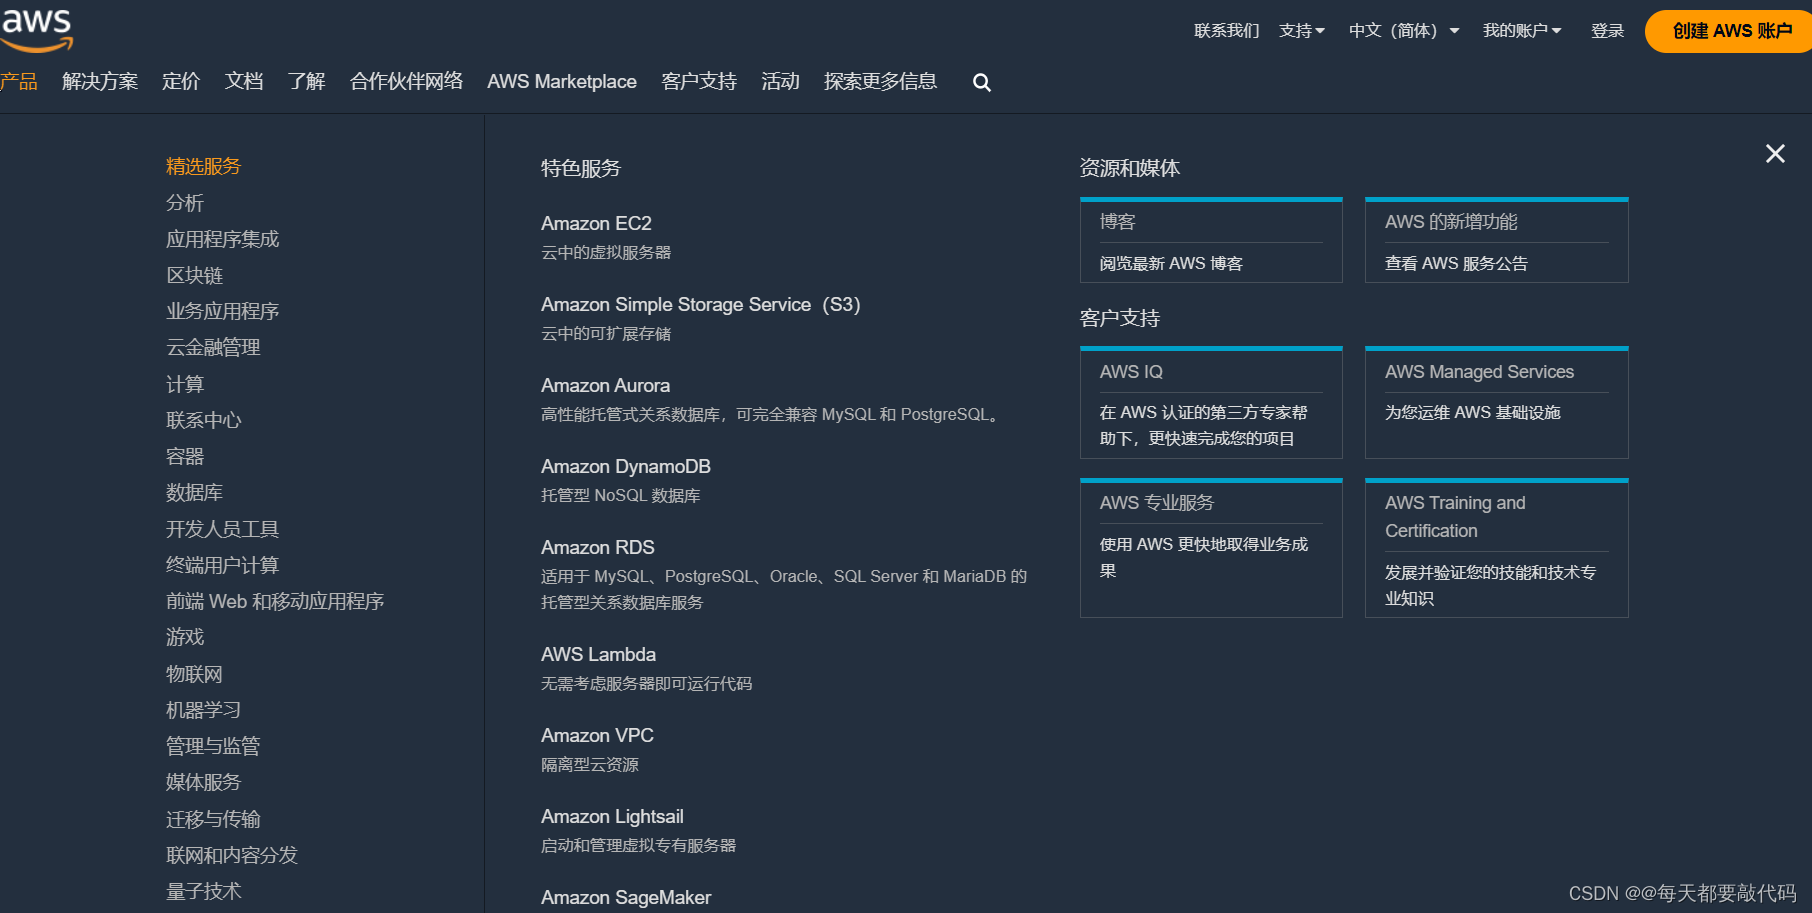
Task: Select the 业务应用程序 category
Action: pos(222,311)
